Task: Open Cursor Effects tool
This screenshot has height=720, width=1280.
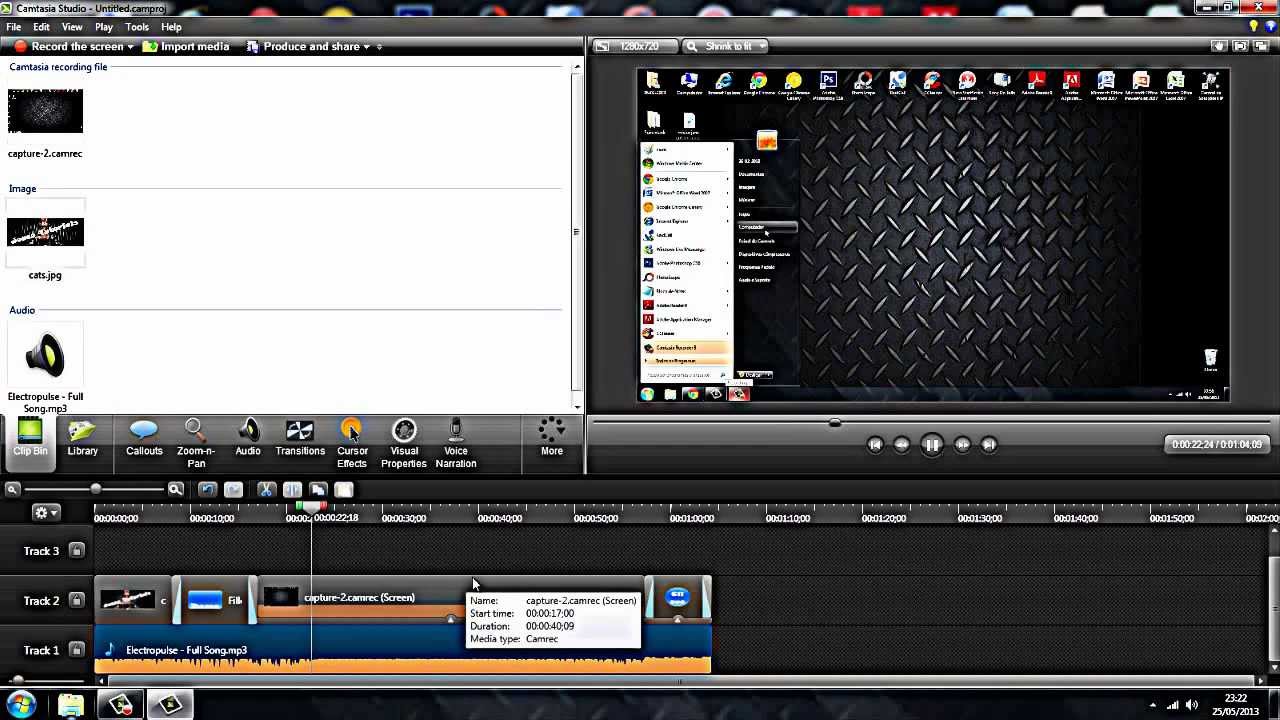Action: pyautogui.click(x=352, y=444)
